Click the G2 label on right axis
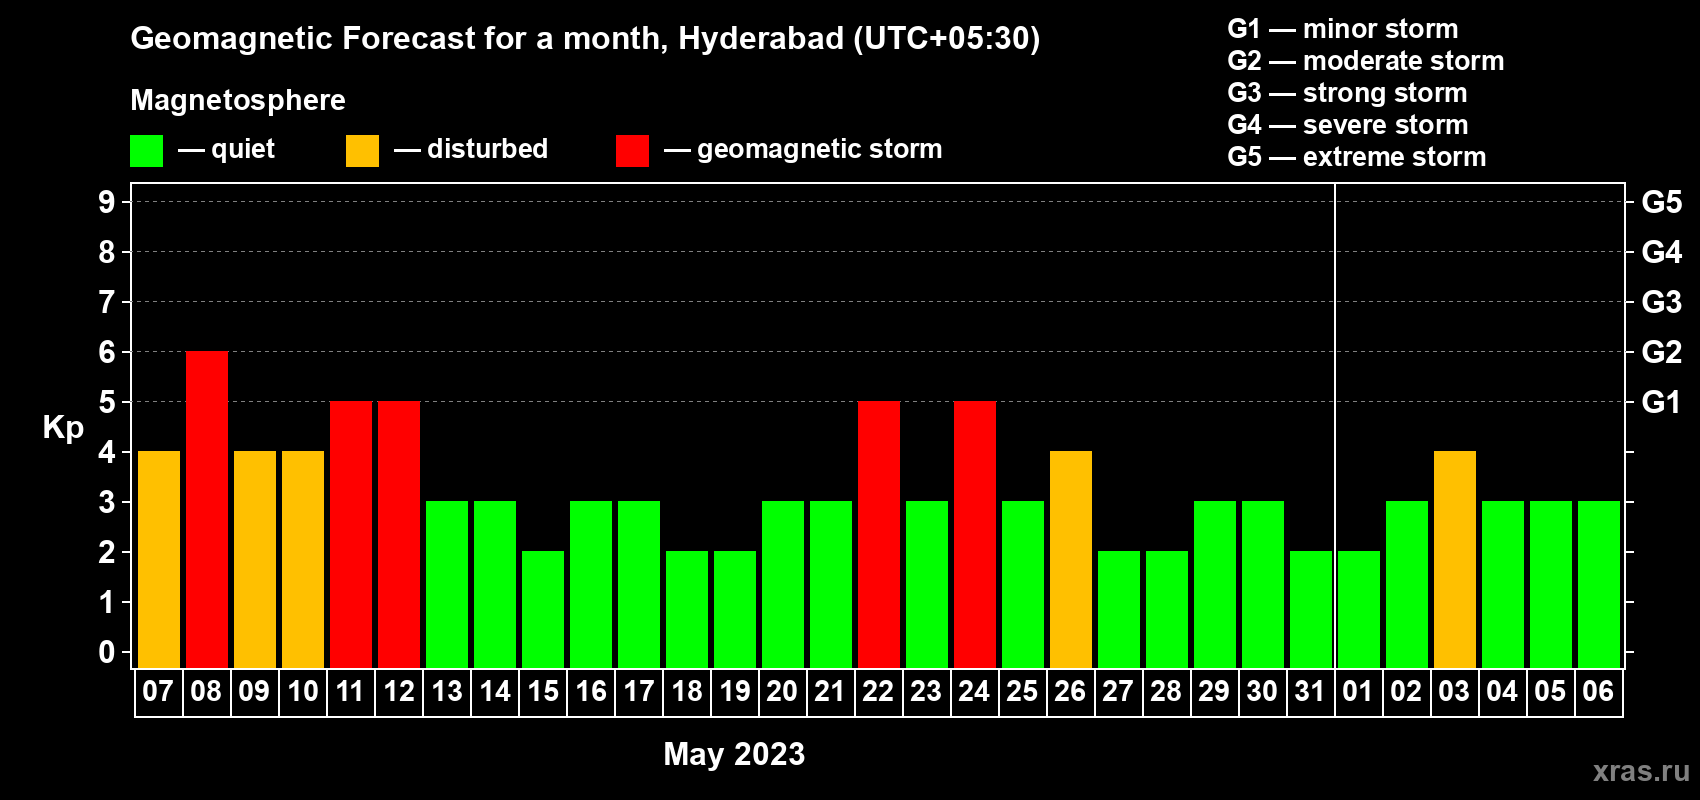The height and width of the screenshot is (800, 1700). click(x=1662, y=352)
